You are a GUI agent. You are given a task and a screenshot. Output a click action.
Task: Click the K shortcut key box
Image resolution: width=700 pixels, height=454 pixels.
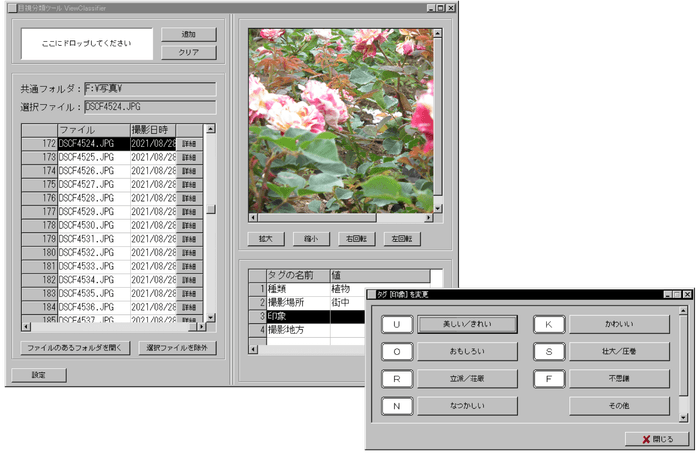[549, 325]
